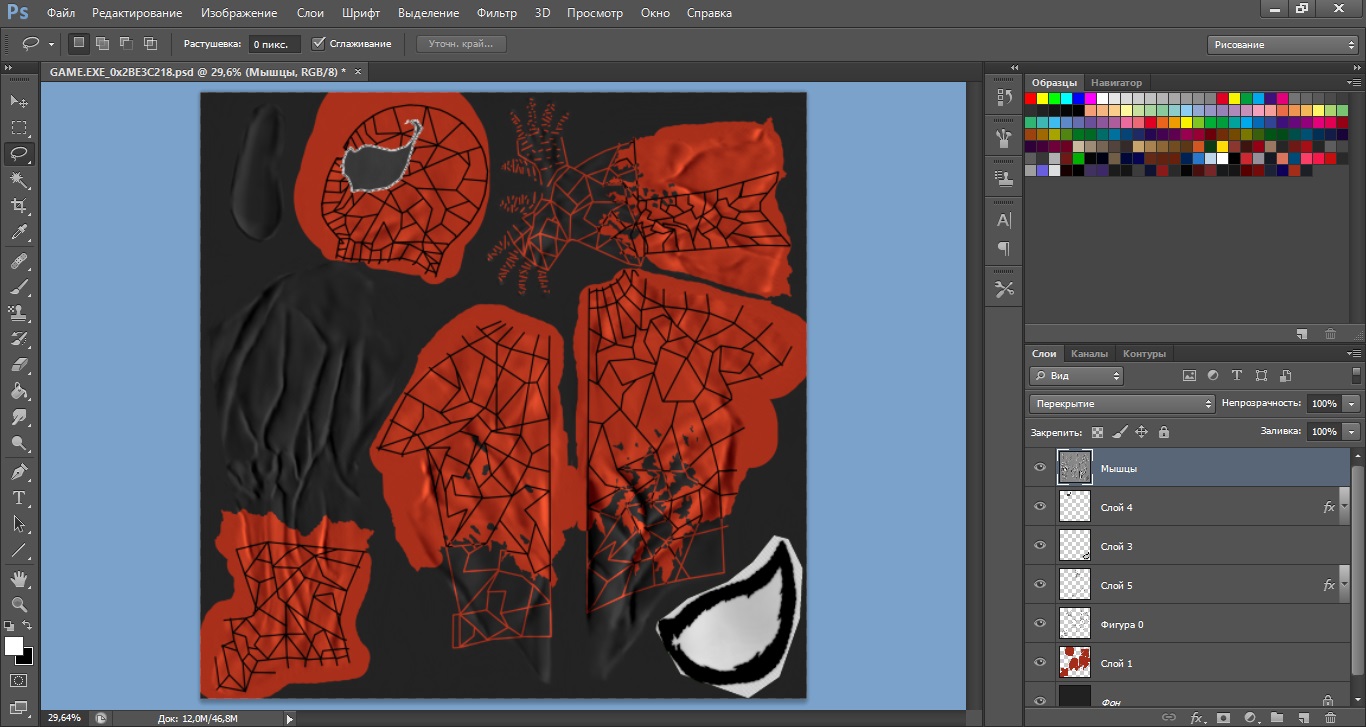The width and height of the screenshot is (1366, 727).
Task: Hide the Слой 4 layer
Action: click(1040, 507)
